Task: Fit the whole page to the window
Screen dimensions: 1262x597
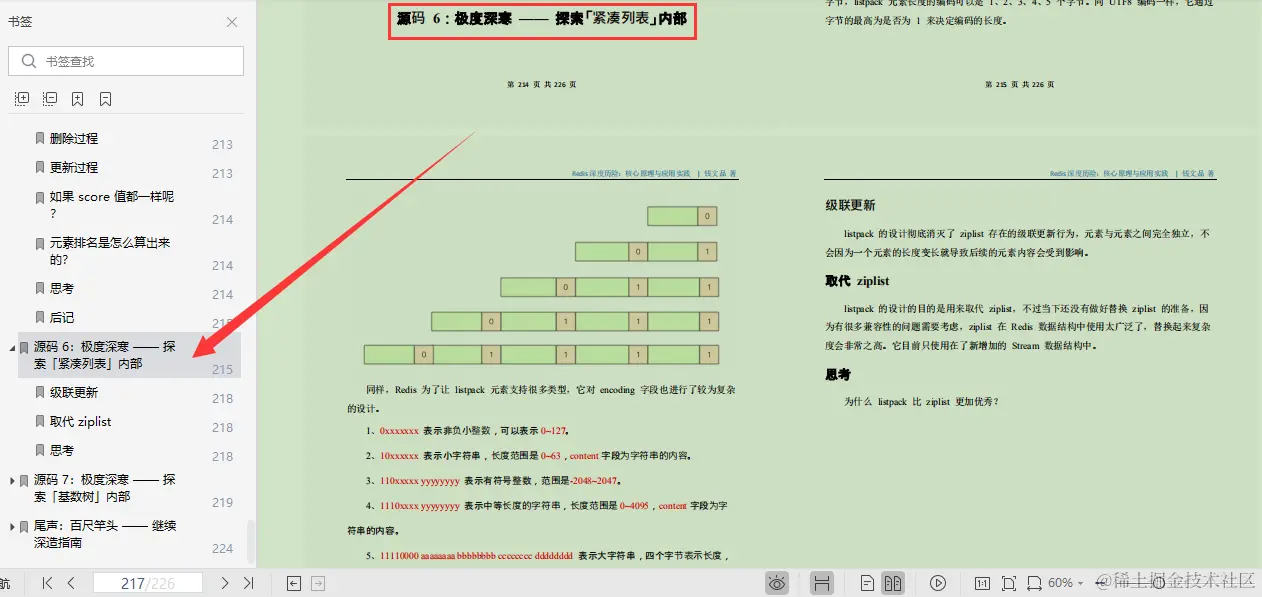Action: tap(1010, 582)
